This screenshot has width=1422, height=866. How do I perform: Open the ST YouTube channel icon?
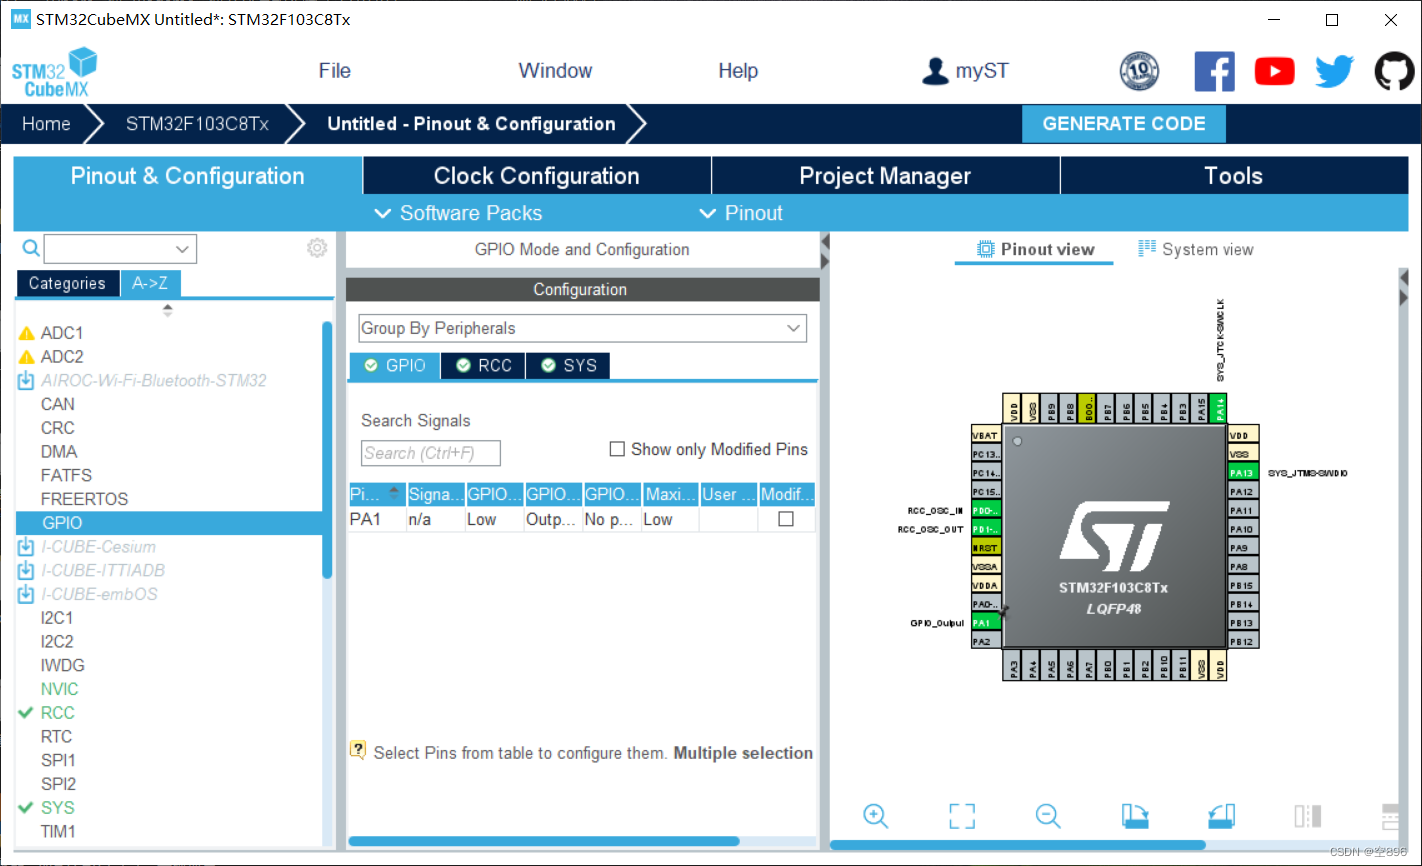pyautogui.click(x=1274, y=71)
